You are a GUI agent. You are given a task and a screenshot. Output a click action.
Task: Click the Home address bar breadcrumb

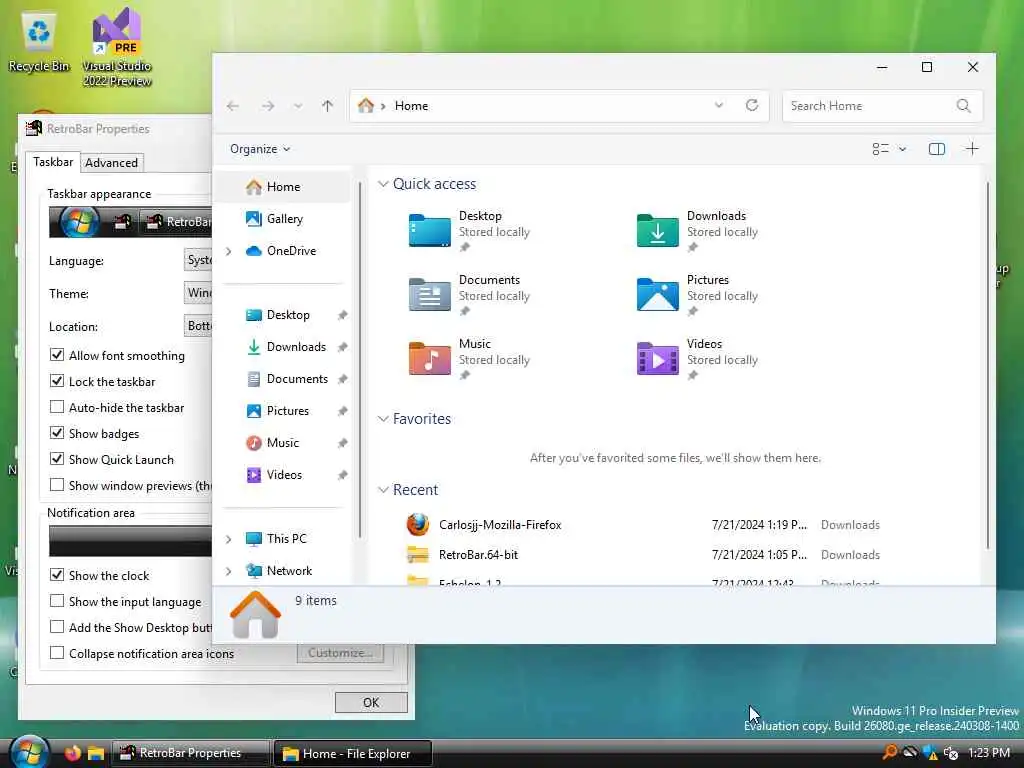(x=411, y=106)
